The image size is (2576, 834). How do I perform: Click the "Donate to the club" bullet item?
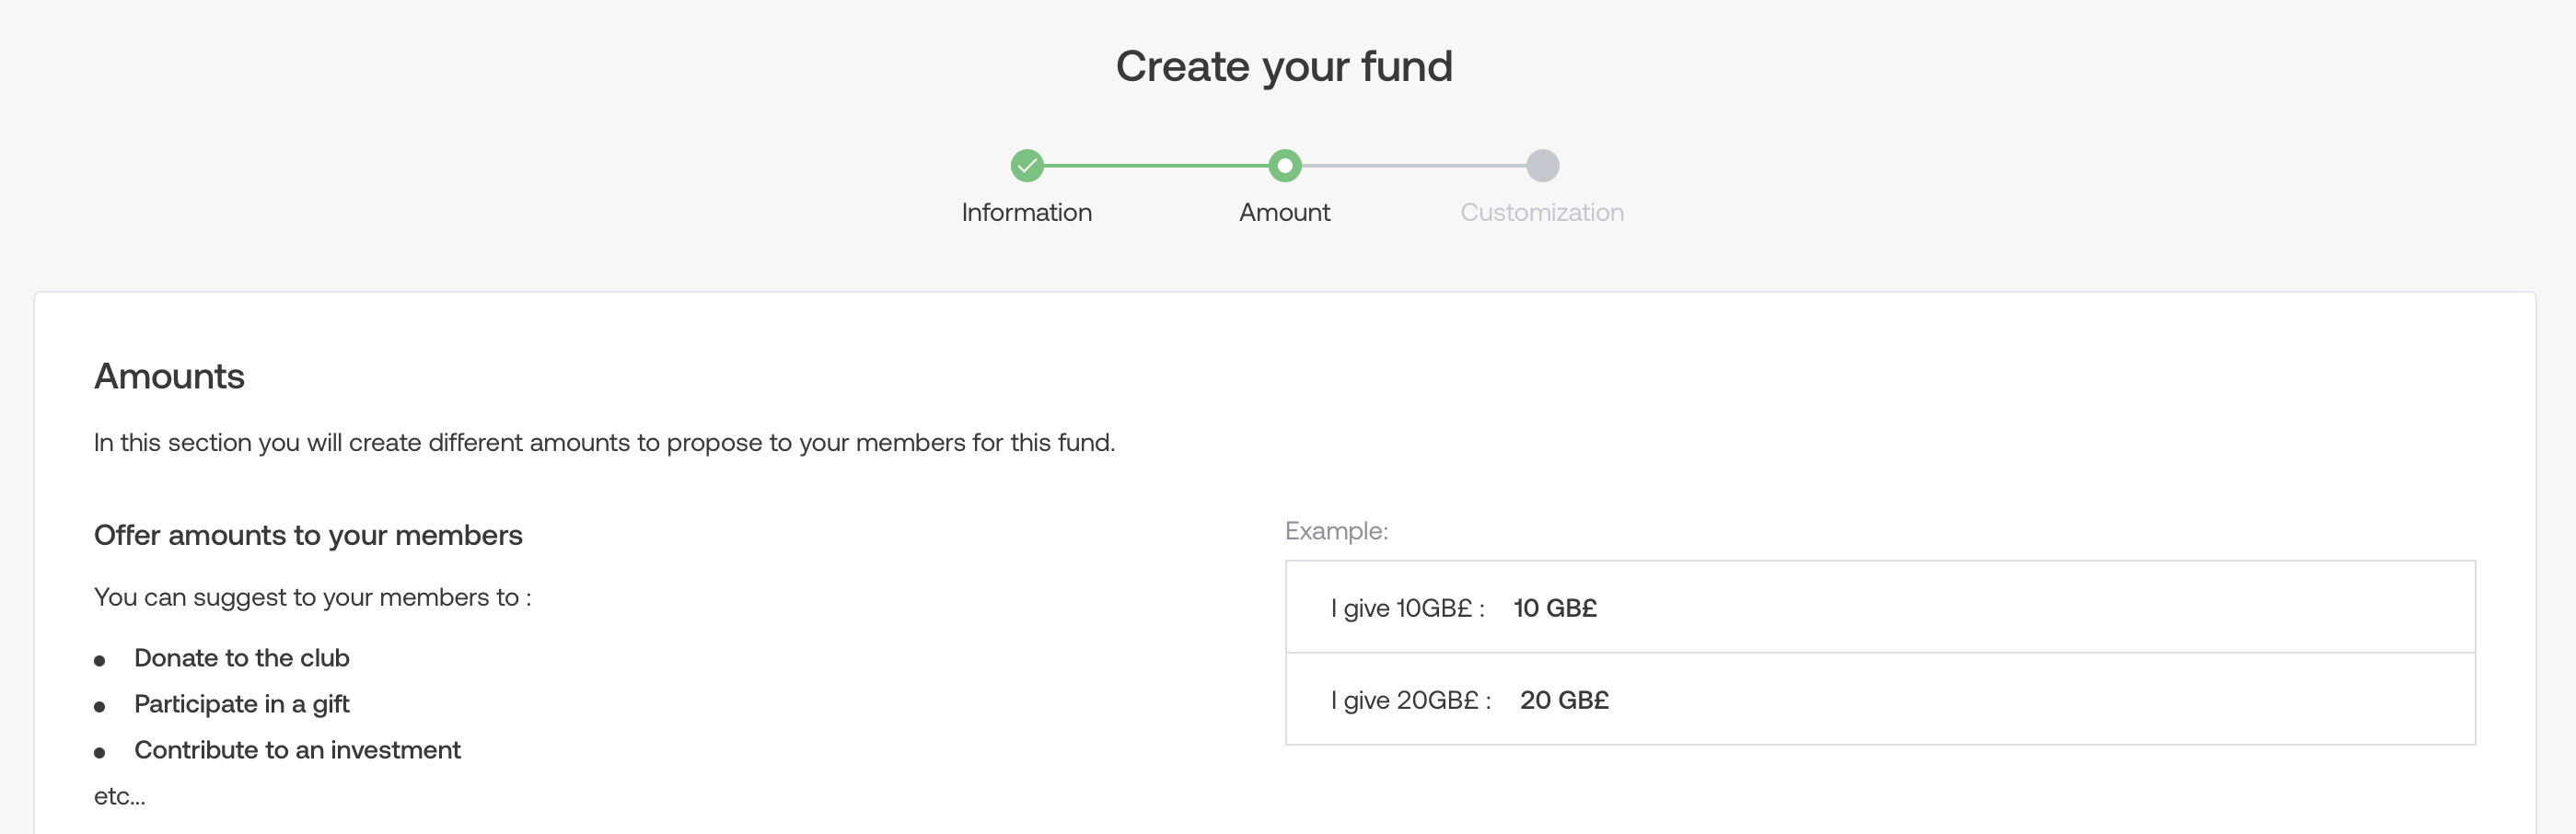click(242, 658)
